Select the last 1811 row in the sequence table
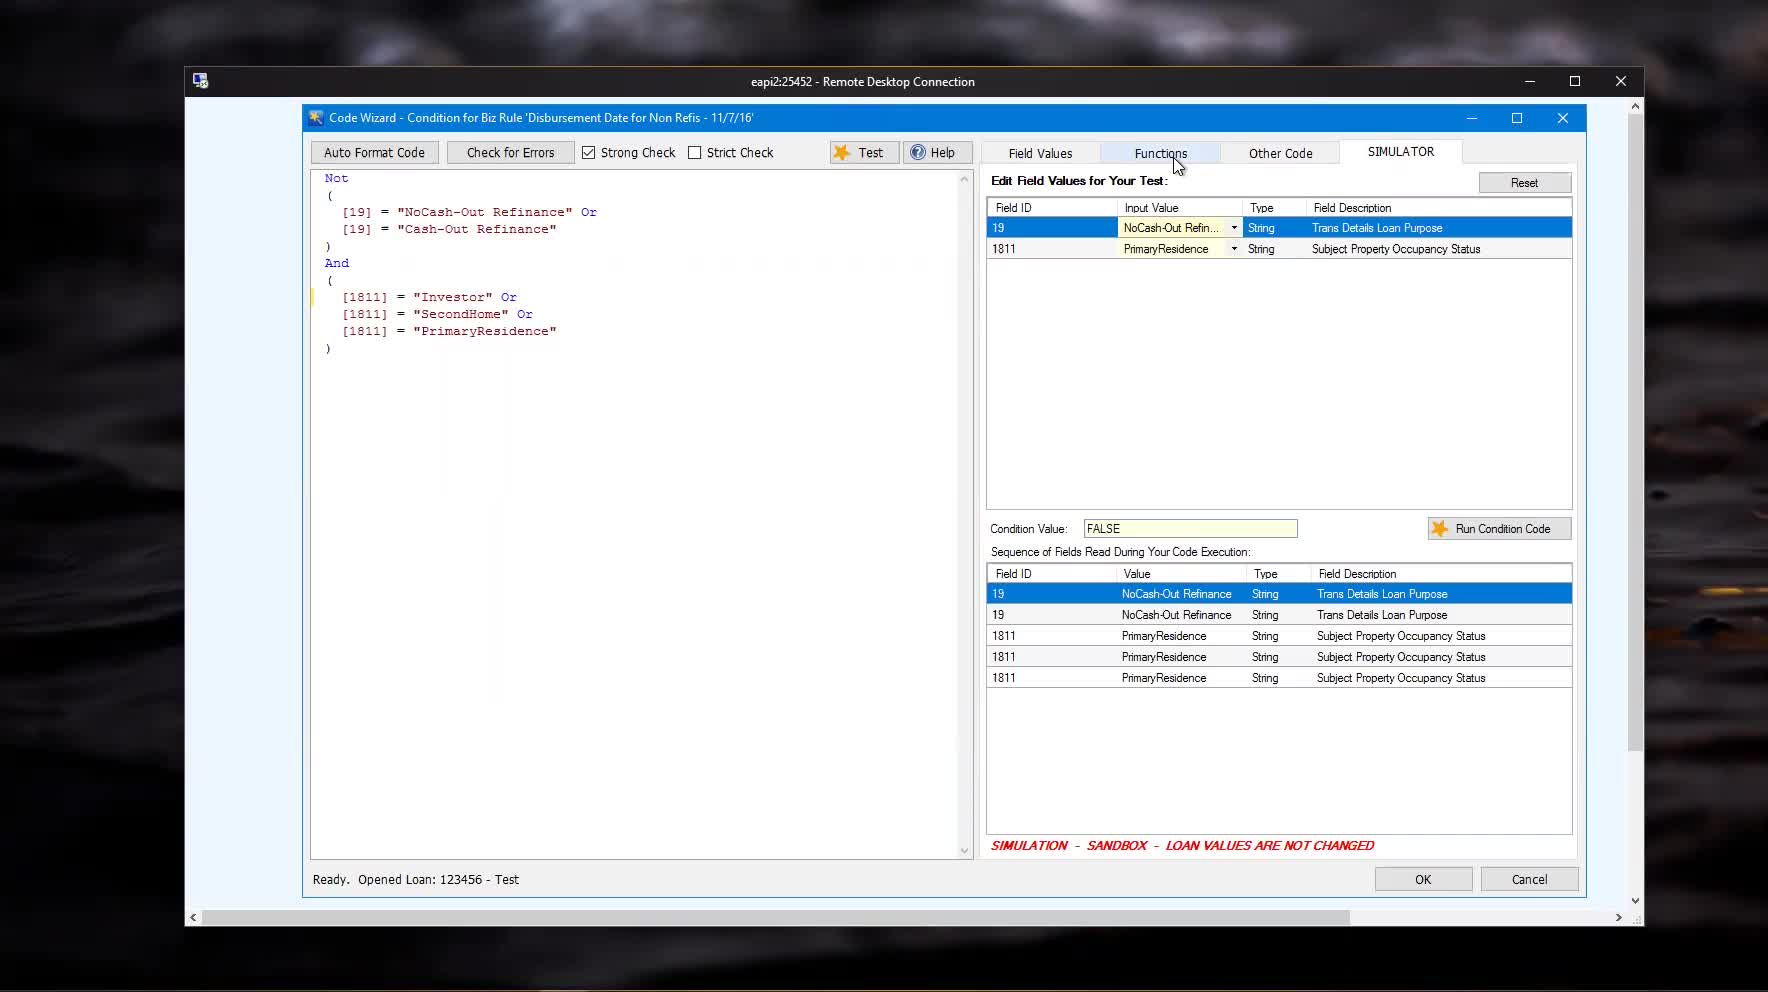Image resolution: width=1768 pixels, height=992 pixels. (1279, 678)
